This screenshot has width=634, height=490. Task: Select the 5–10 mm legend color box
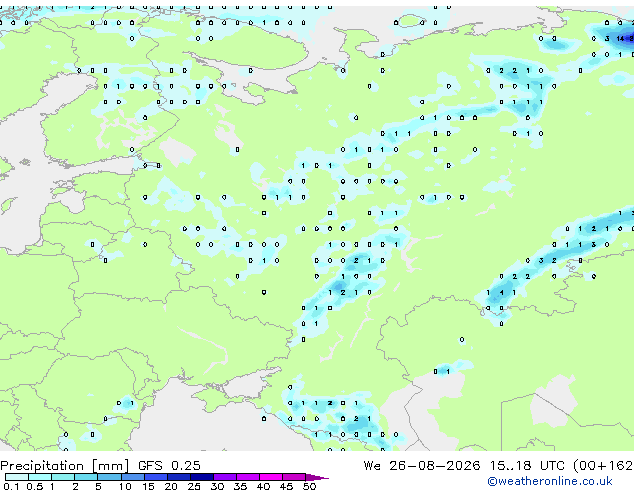point(109,477)
